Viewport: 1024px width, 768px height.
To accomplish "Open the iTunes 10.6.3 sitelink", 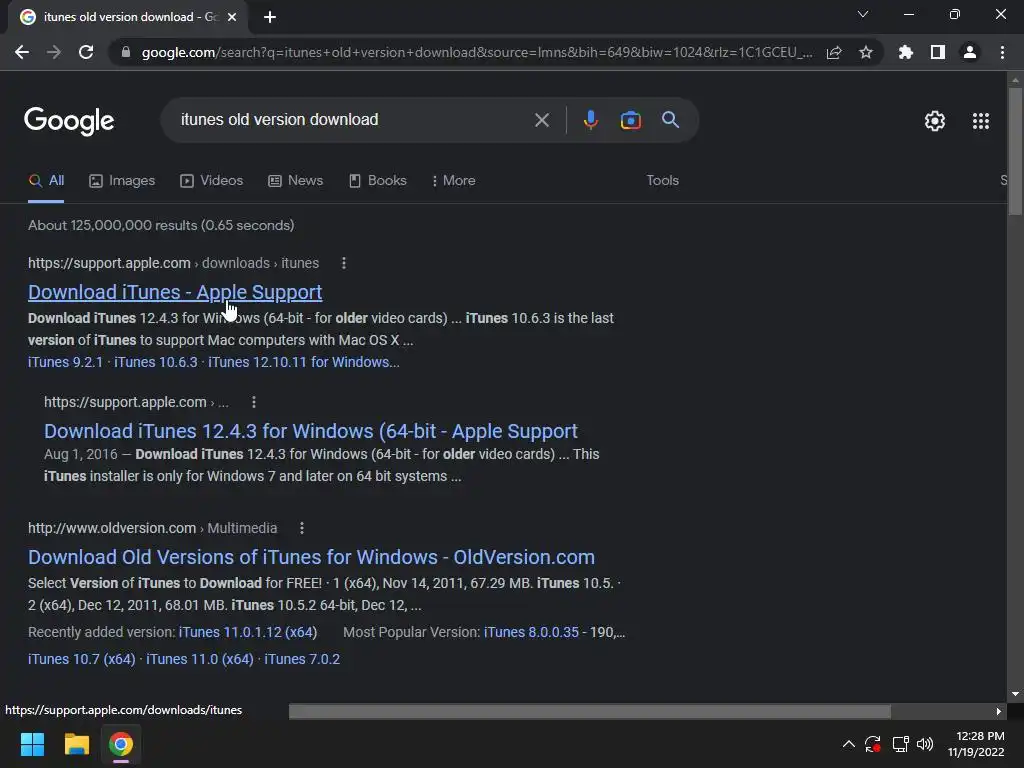I will pos(155,362).
